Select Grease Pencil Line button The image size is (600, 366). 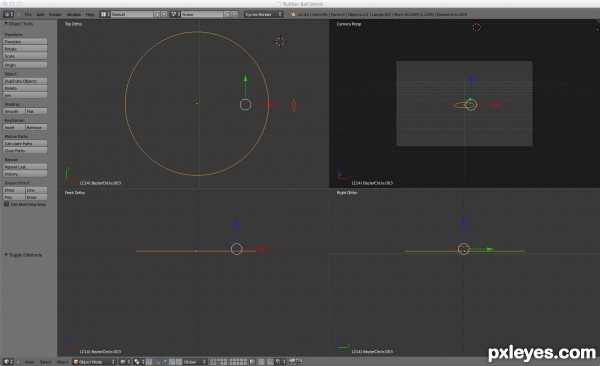point(36,190)
